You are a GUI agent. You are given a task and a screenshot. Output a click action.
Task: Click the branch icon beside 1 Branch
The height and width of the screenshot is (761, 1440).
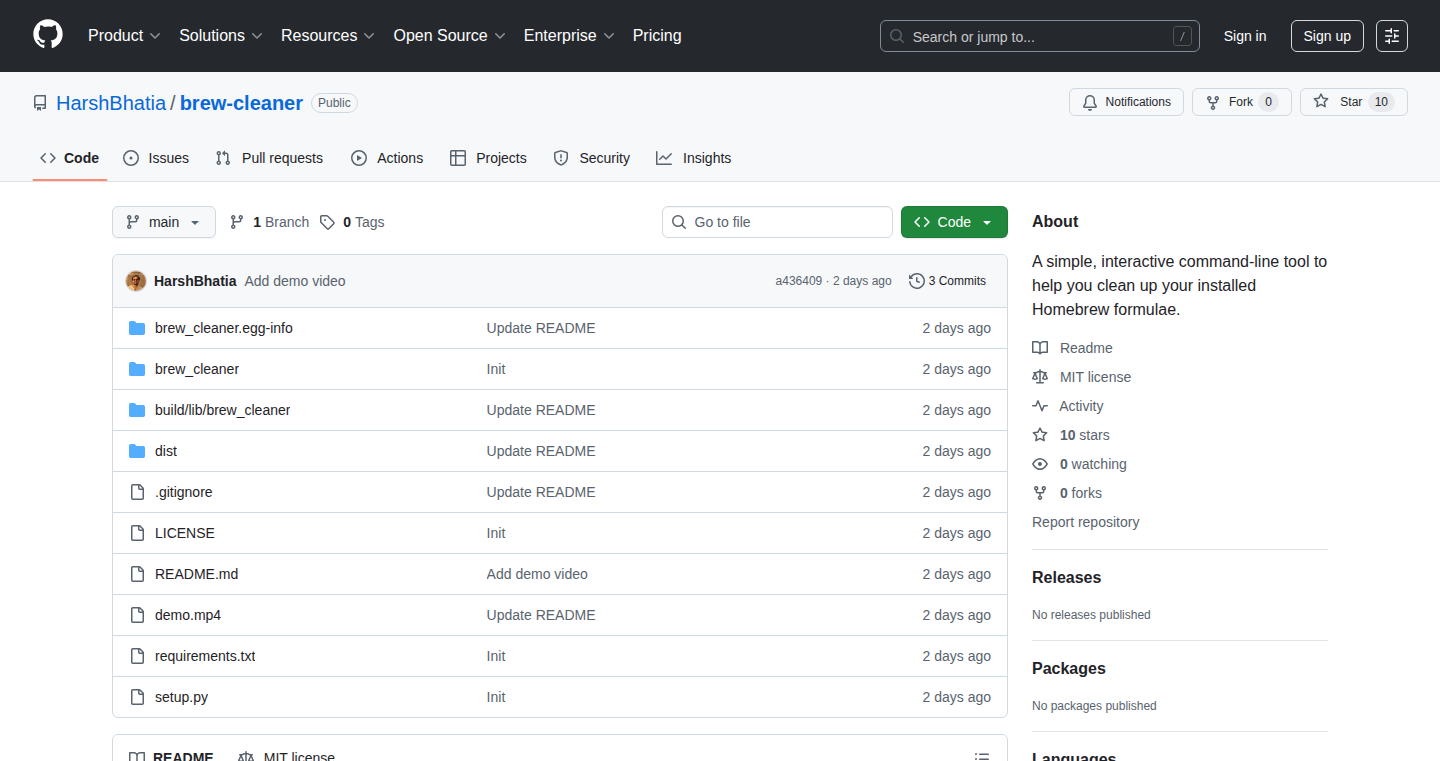tap(237, 222)
